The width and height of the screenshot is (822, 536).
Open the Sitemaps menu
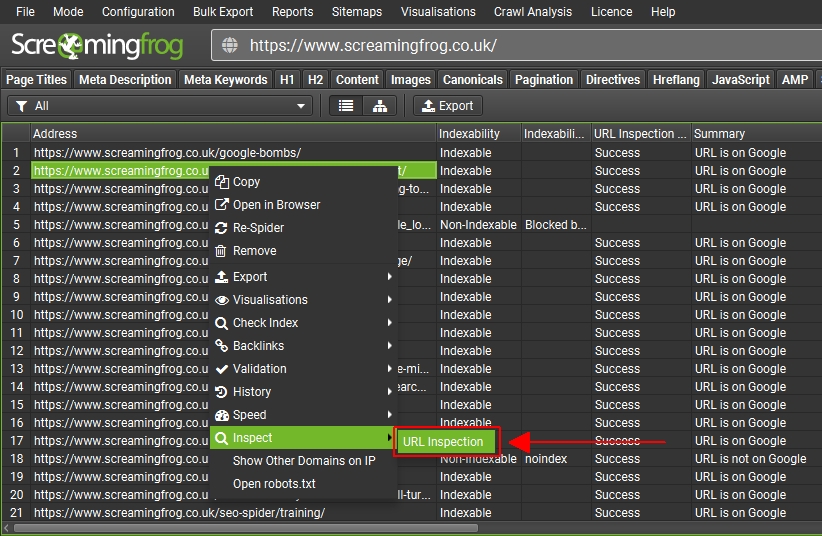[x=356, y=12]
